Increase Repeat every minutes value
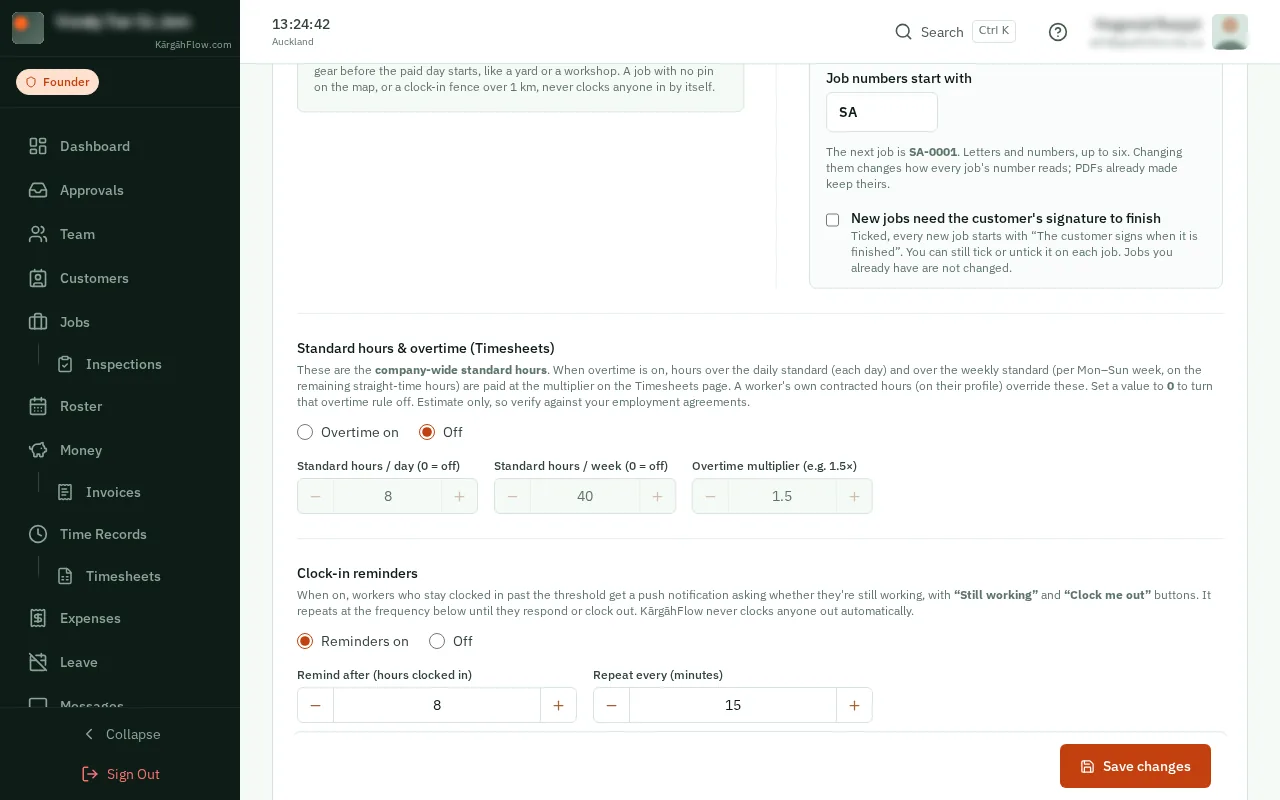Image resolution: width=1280 pixels, height=800 pixels. (x=854, y=705)
